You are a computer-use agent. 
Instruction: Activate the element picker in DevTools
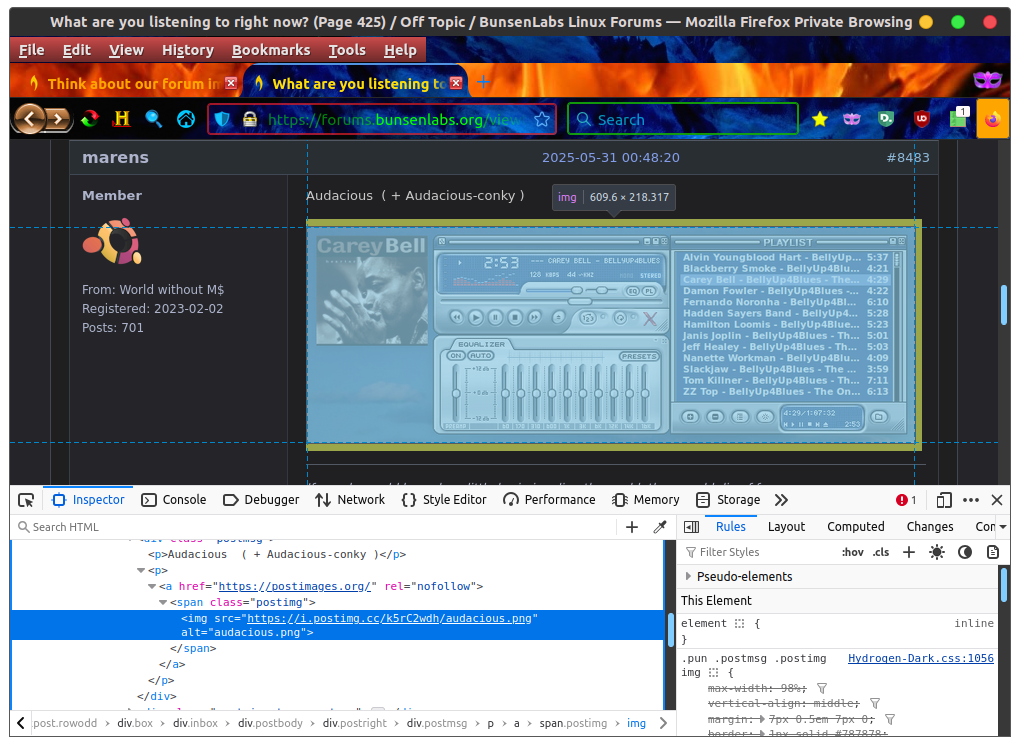click(x=26, y=500)
